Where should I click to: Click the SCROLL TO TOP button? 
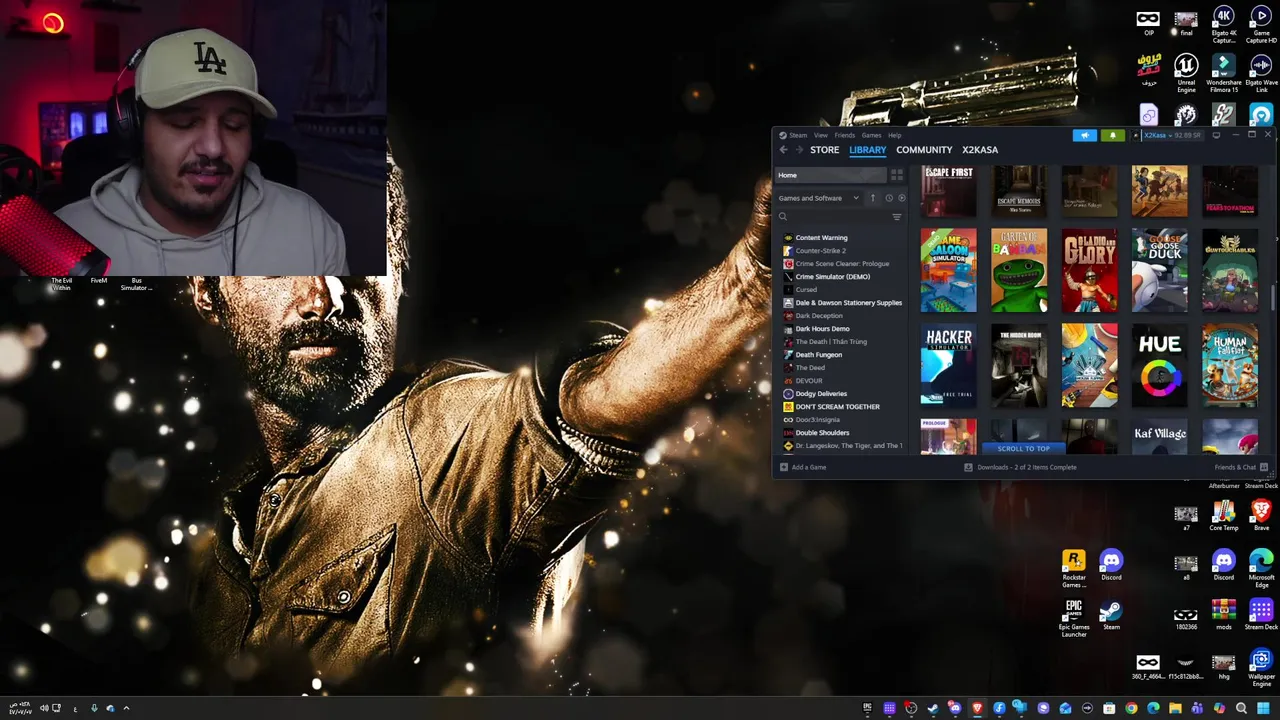point(1023,448)
